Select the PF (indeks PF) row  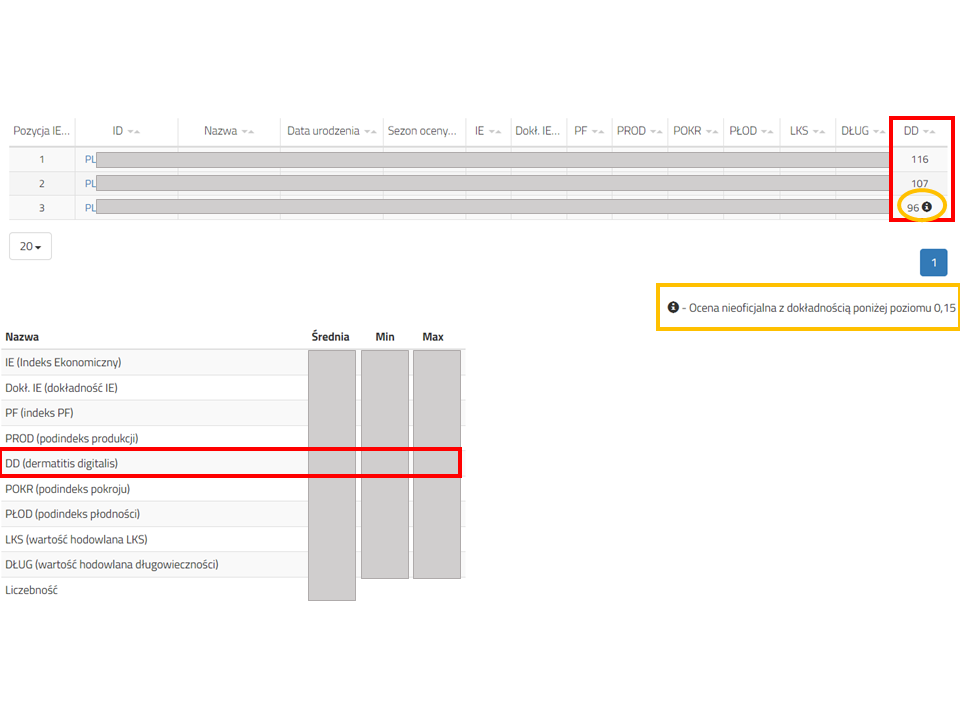point(233,413)
